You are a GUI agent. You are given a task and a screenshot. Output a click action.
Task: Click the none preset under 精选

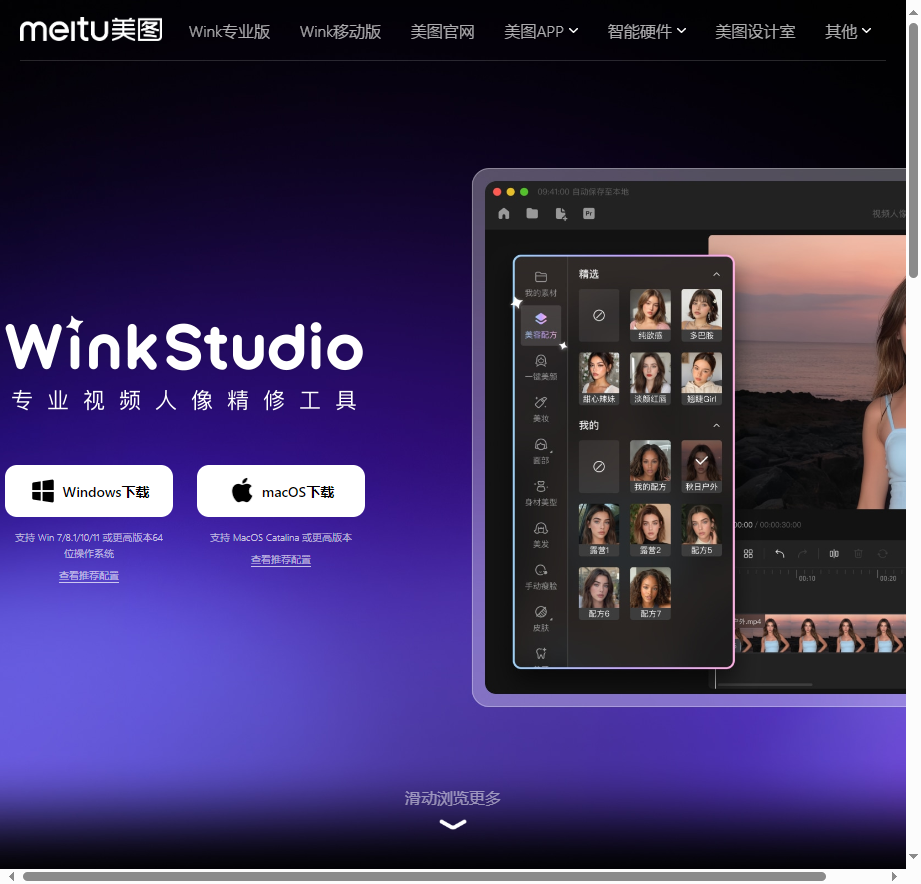tap(599, 315)
